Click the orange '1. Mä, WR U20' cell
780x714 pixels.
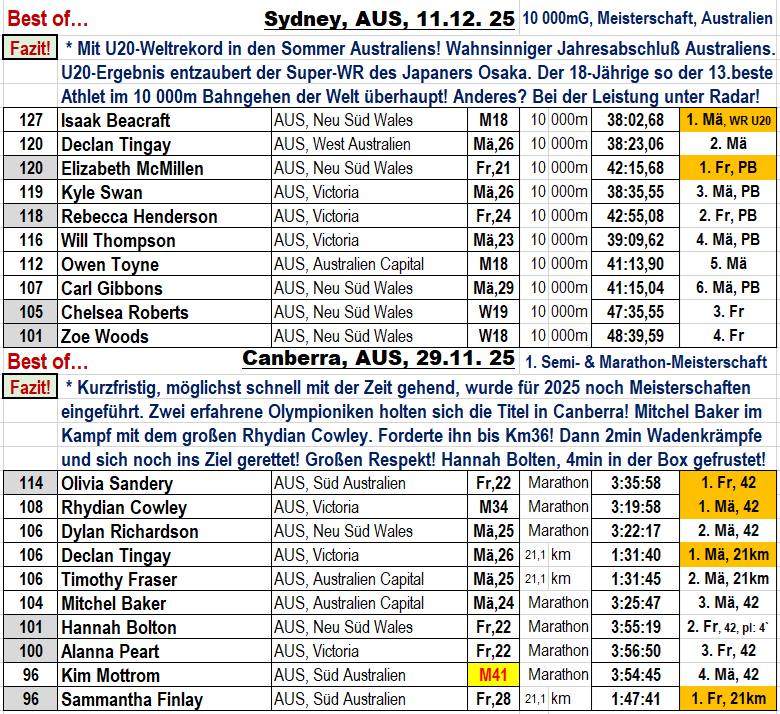point(728,120)
